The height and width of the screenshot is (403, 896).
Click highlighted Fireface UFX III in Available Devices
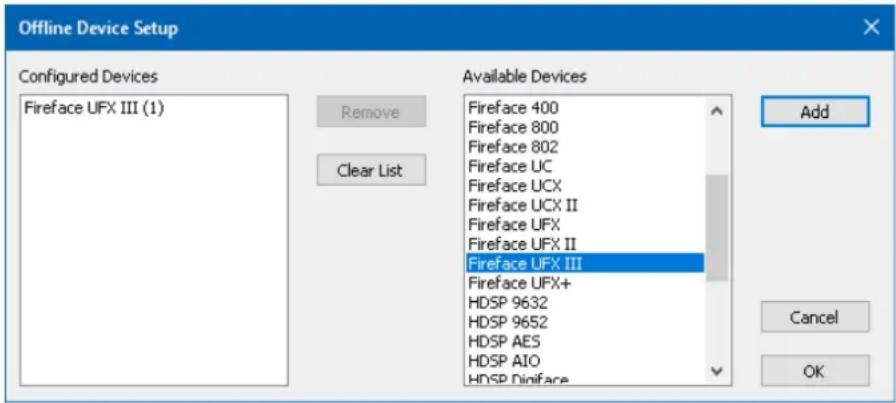pos(585,264)
